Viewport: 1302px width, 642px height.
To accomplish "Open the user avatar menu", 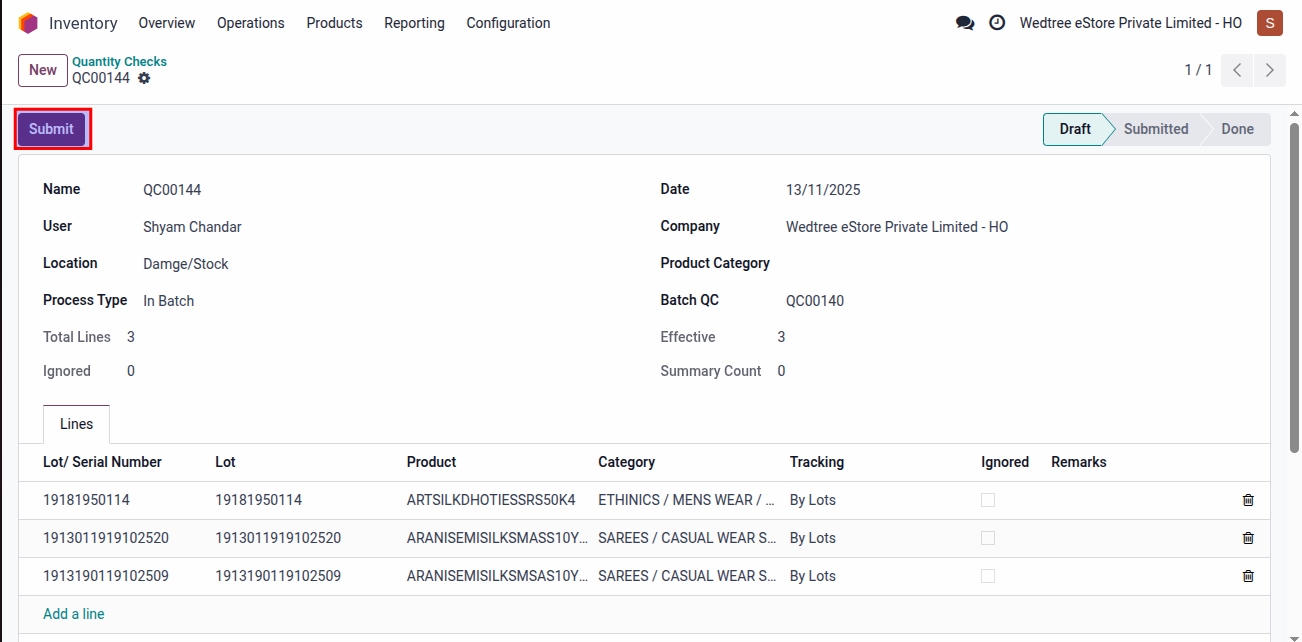I will click(x=1269, y=22).
